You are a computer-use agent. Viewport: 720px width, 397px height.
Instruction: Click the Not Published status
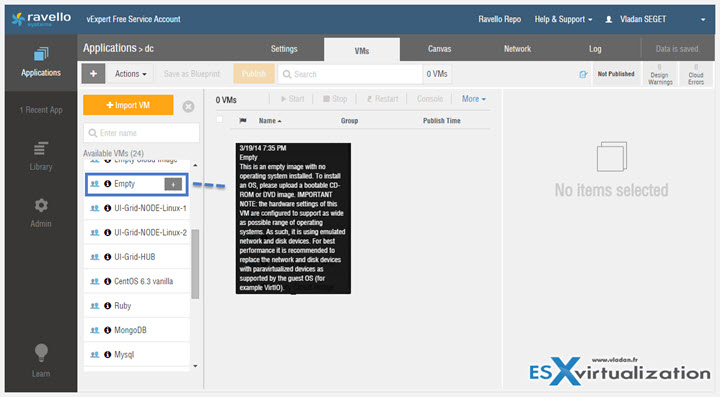(616, 74)
